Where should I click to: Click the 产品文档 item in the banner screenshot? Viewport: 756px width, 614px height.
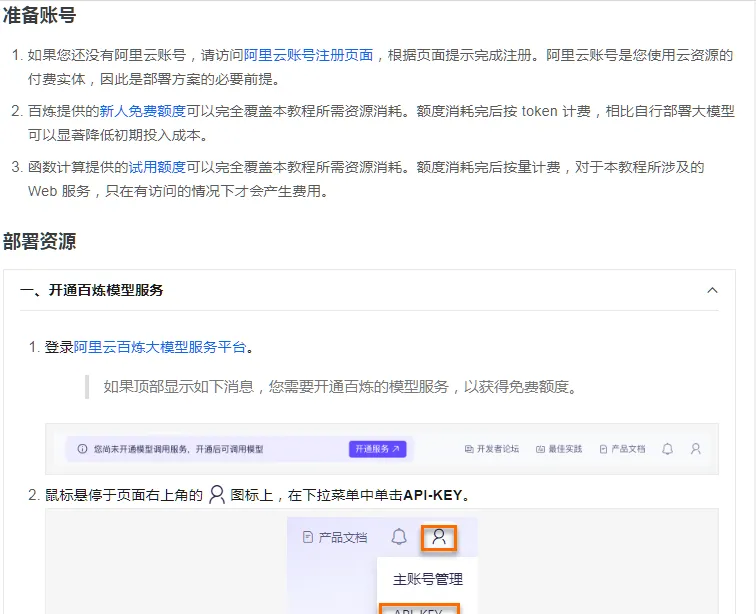(622, 449)
